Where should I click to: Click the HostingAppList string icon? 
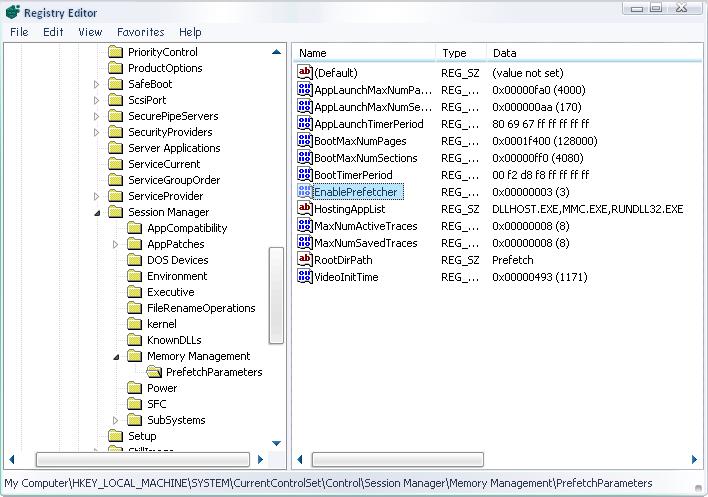coord(305,208)
